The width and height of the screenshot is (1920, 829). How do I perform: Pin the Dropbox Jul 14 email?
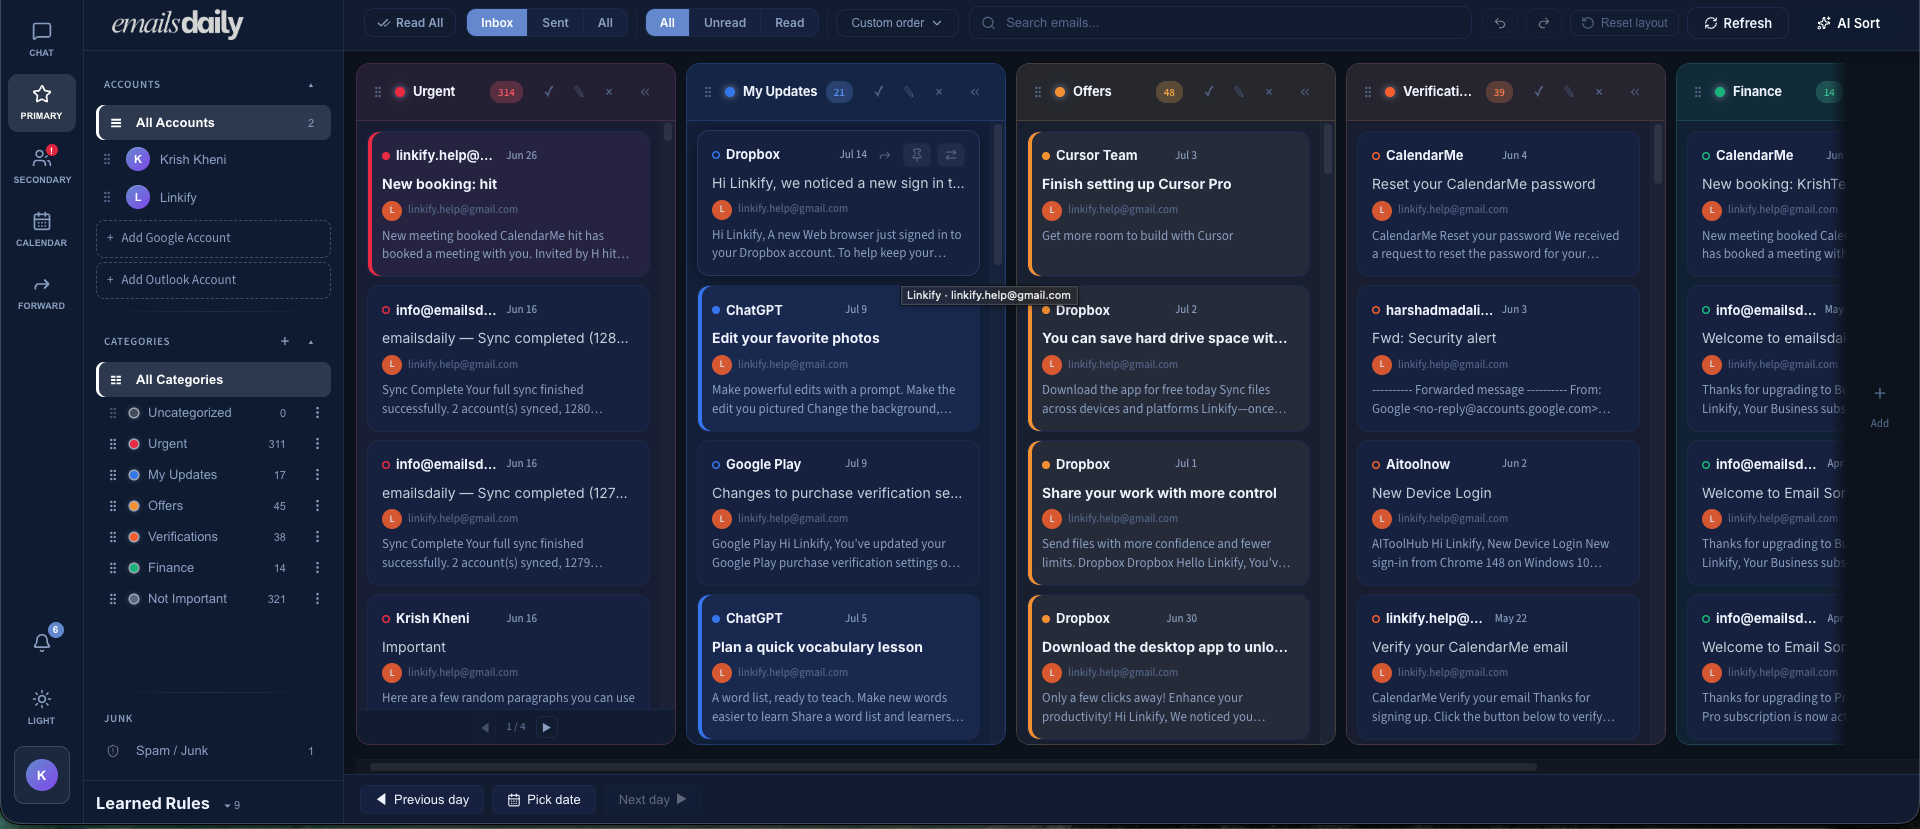917,155
